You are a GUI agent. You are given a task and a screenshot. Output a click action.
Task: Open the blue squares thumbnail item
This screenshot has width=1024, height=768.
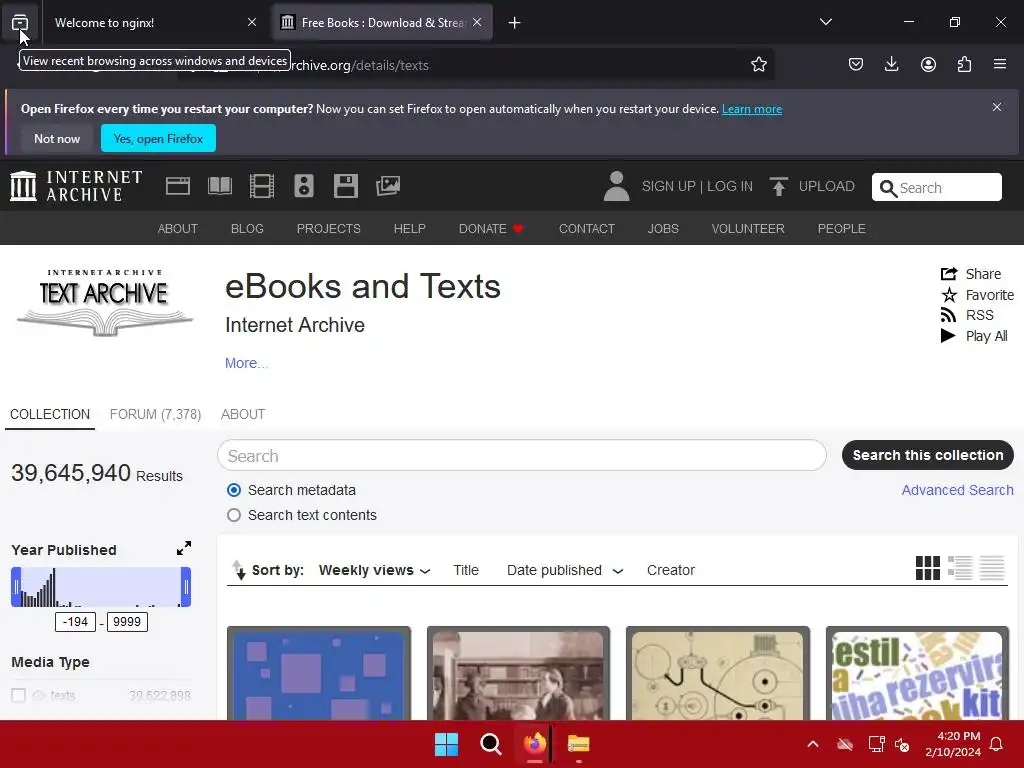pyautogui.click(x=319, y=673)
